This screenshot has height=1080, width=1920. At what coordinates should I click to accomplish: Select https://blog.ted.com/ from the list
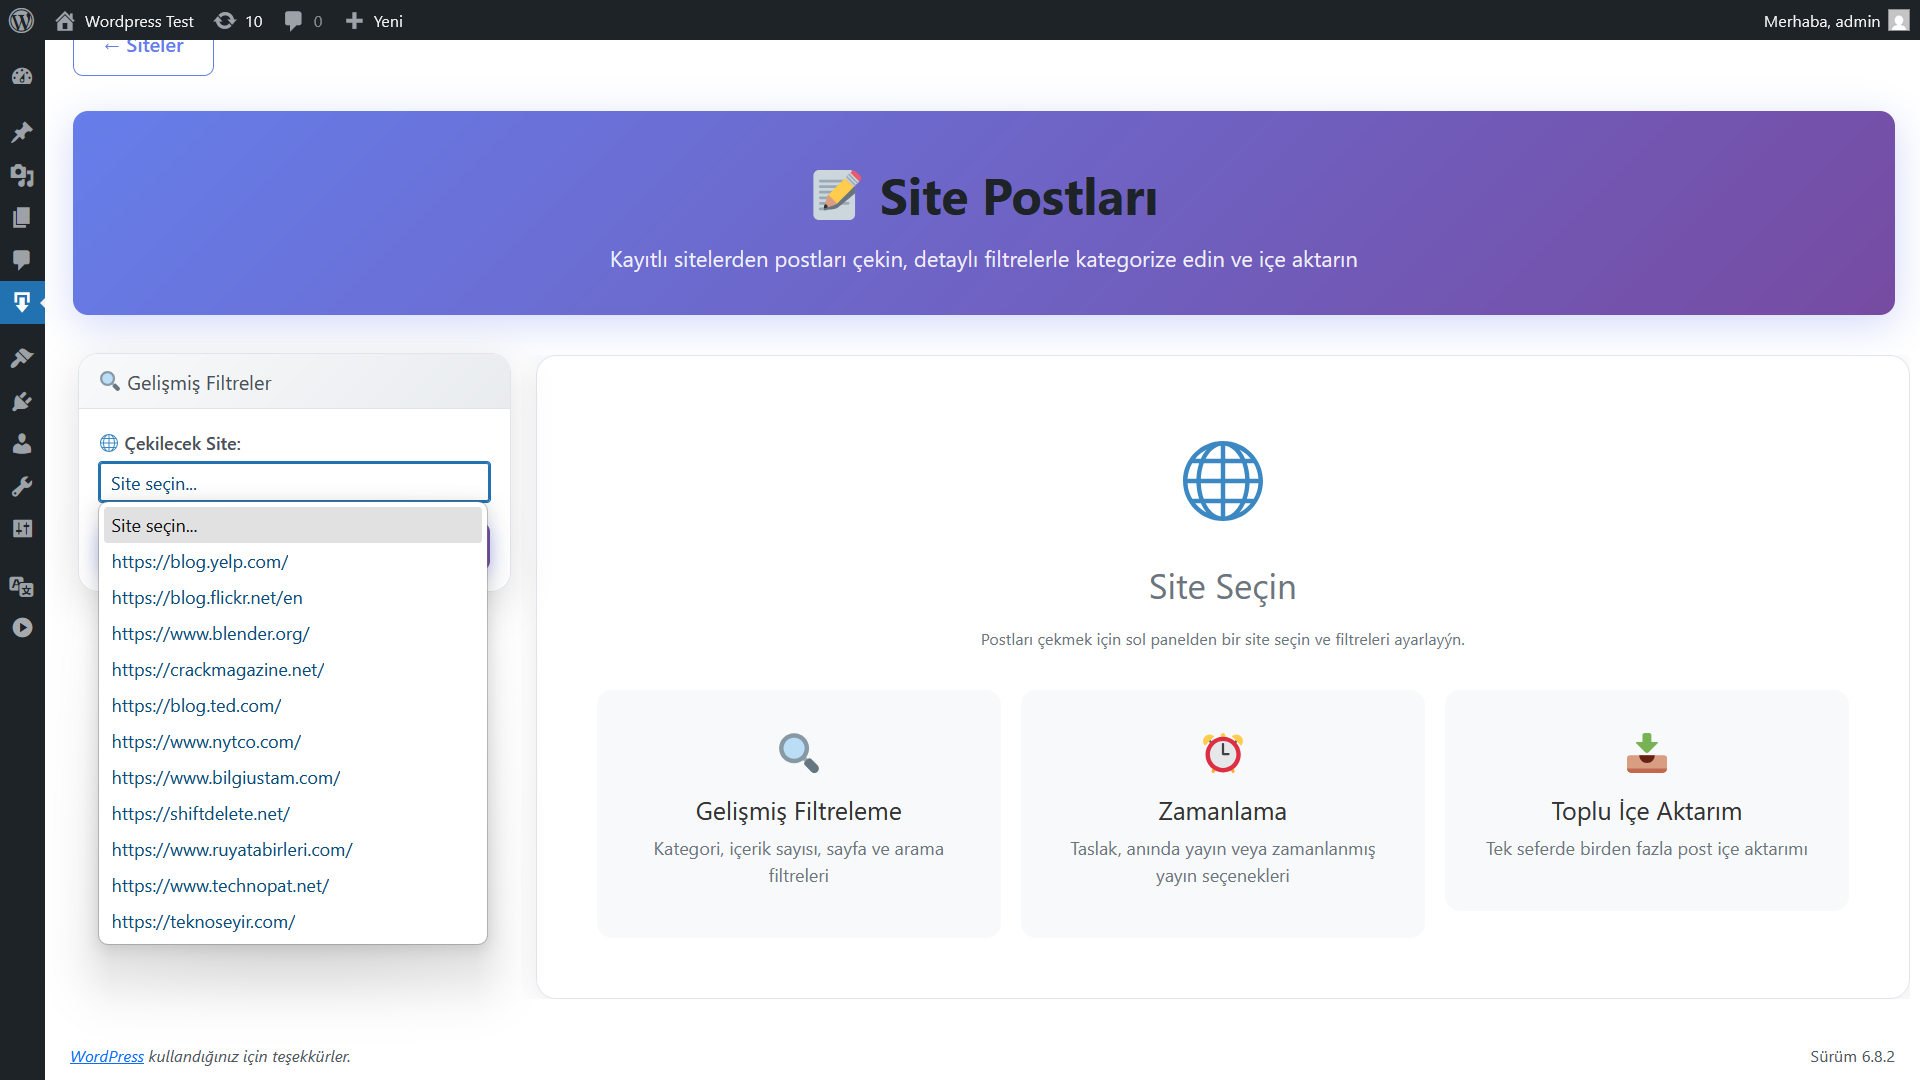[293, 705]
